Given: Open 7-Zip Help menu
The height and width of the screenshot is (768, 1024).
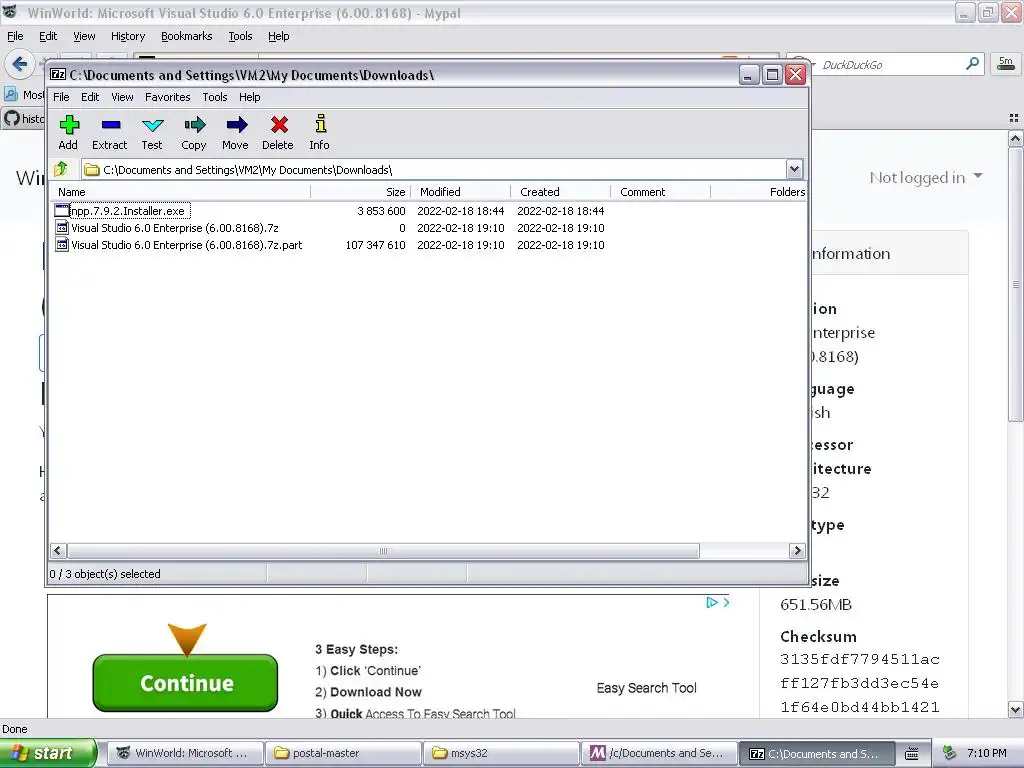Looking at the screenshot, I should (249, 97).
